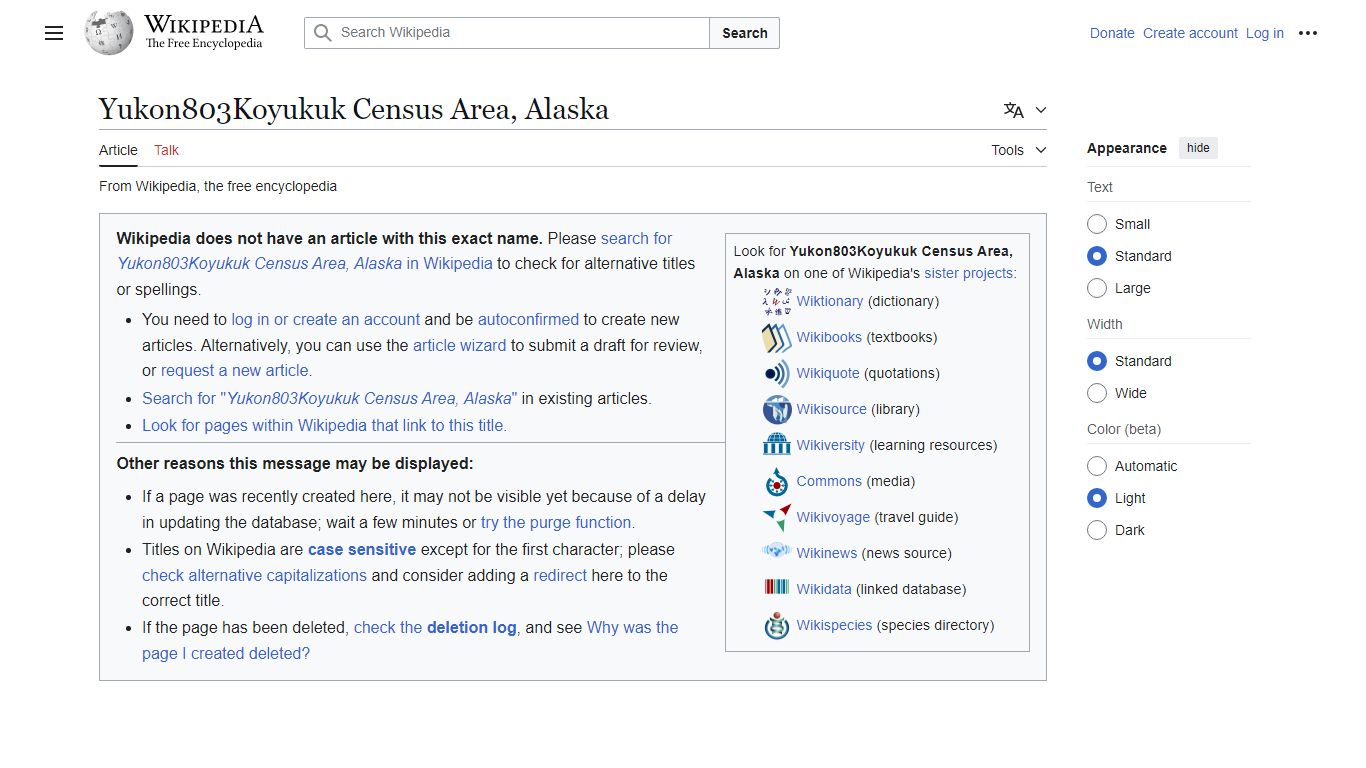This screenshot has height=768, width=1366.
Task: Select Dark color mode
Action: [x=1097, y=530]
